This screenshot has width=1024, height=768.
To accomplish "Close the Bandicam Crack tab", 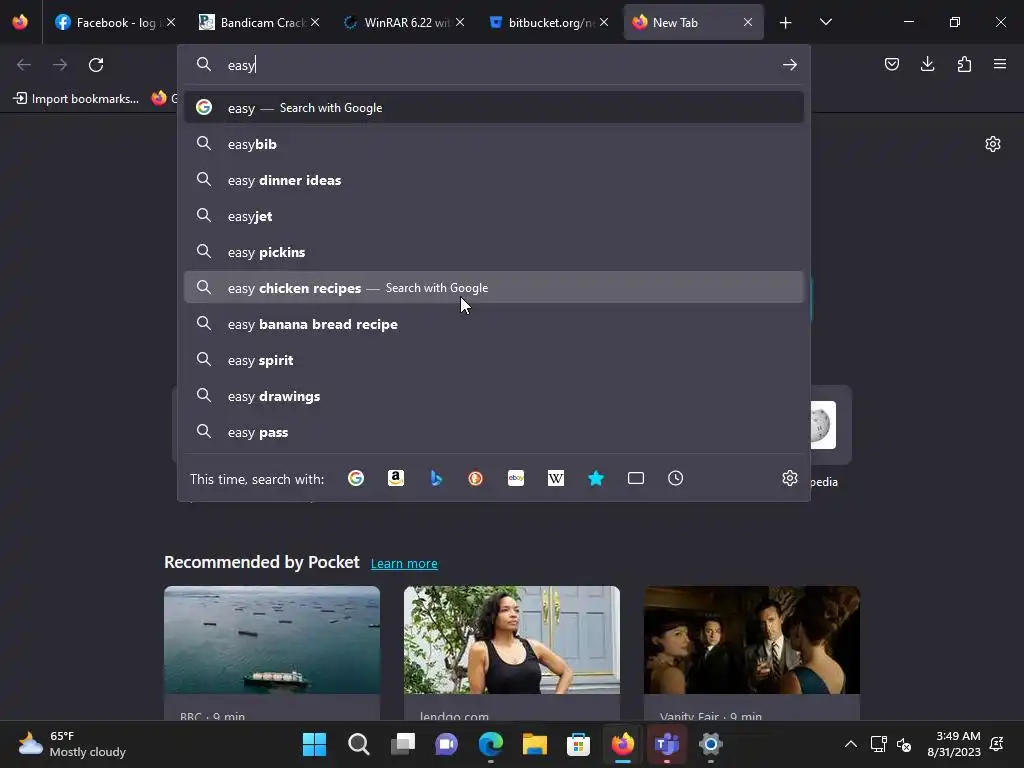I will [315, 23].
